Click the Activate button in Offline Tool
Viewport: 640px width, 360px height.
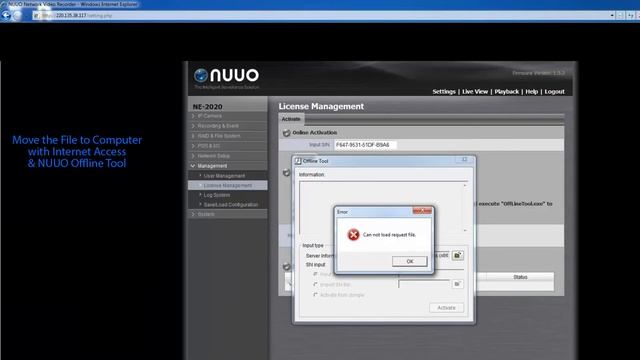coord(446,308)
